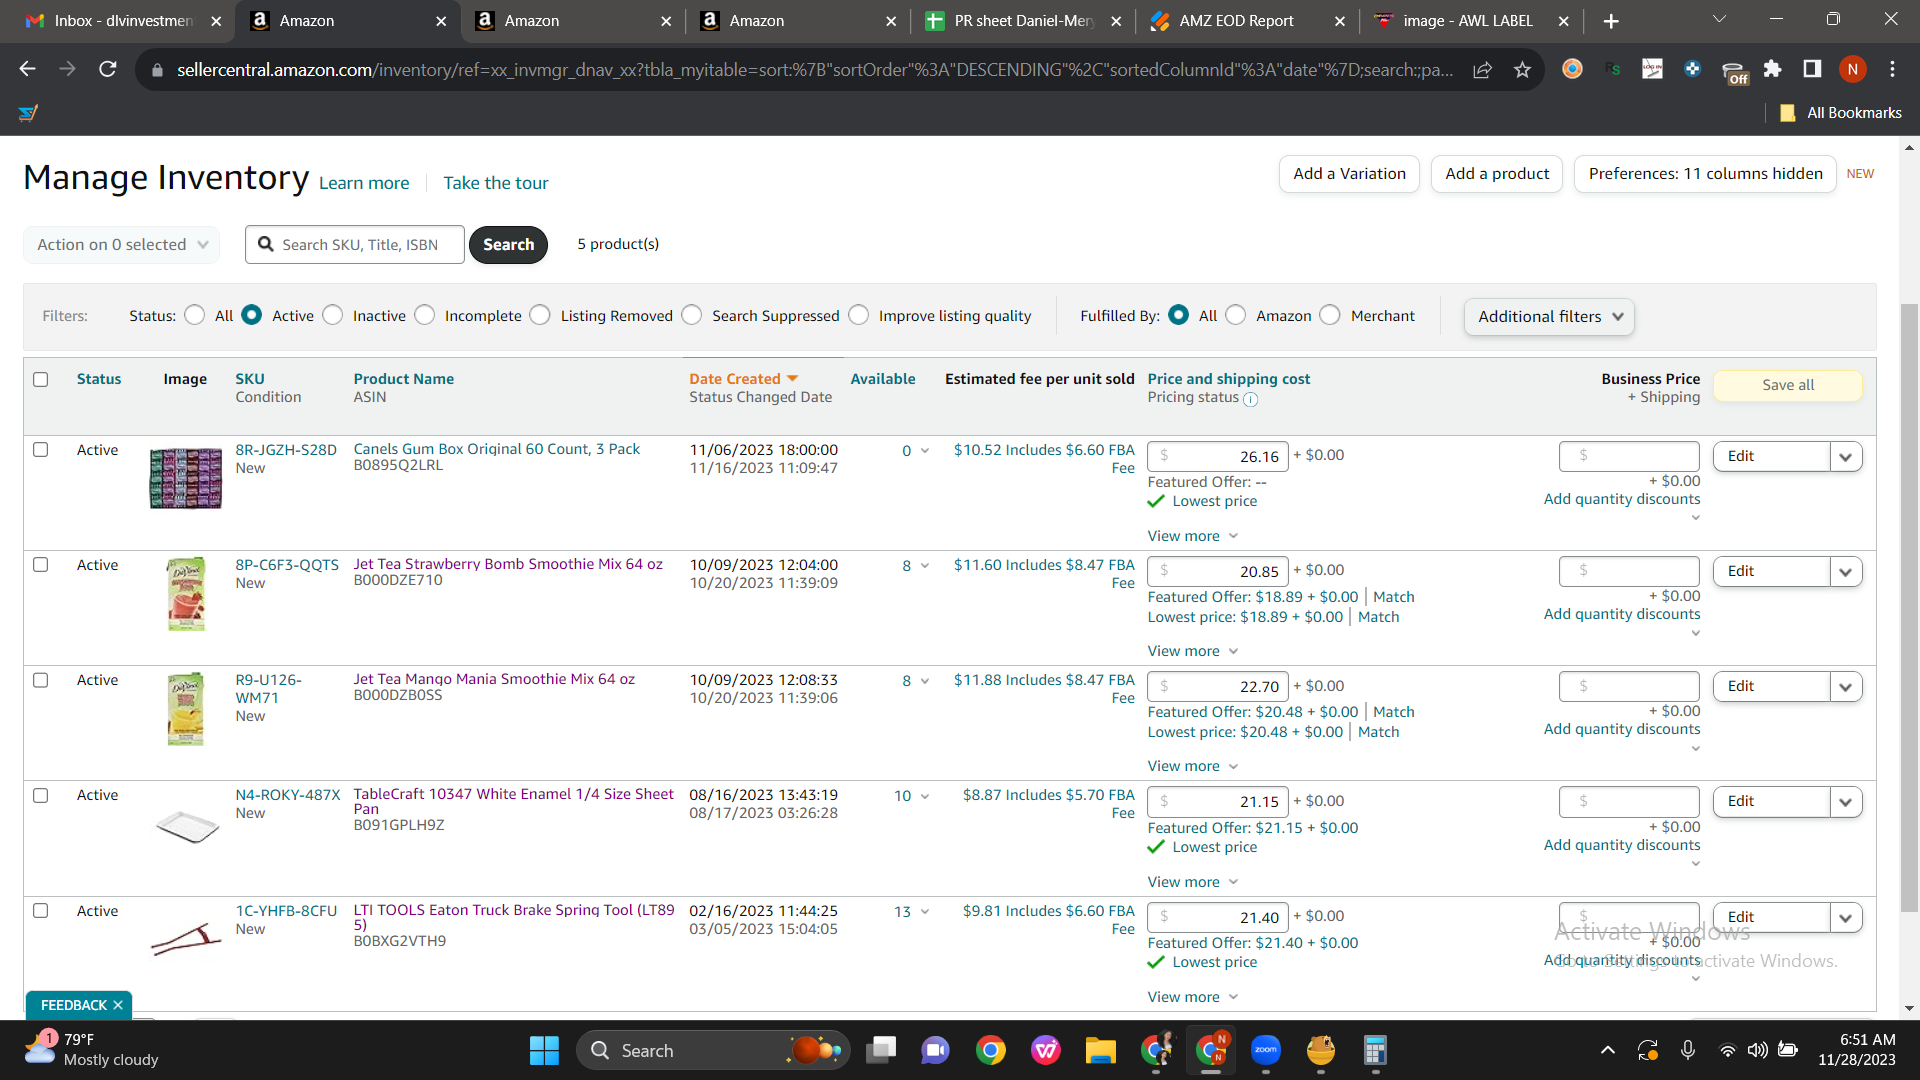Show hidden system tray icons
Screen dimensions: 1920x1080
(x=1608, y=1050)
